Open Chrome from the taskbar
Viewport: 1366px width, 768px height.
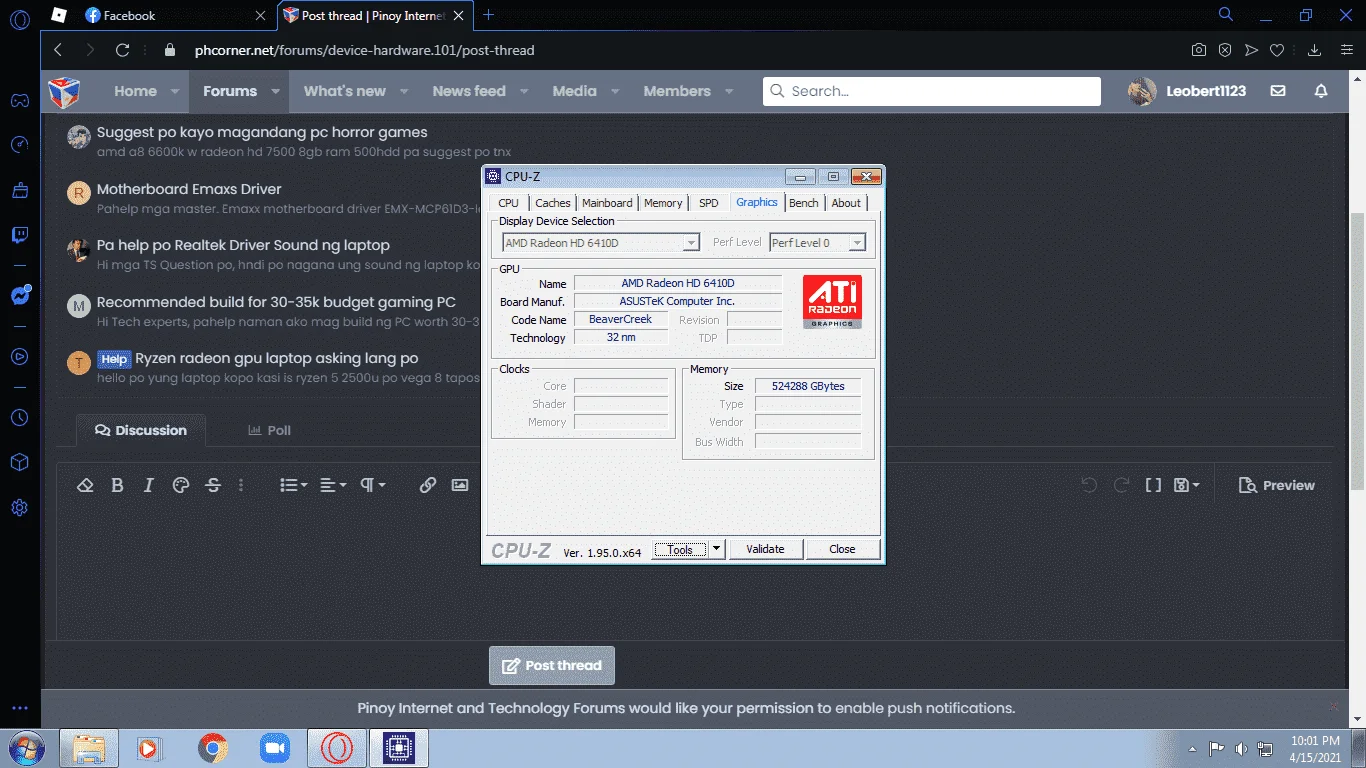tap(212, 748)
